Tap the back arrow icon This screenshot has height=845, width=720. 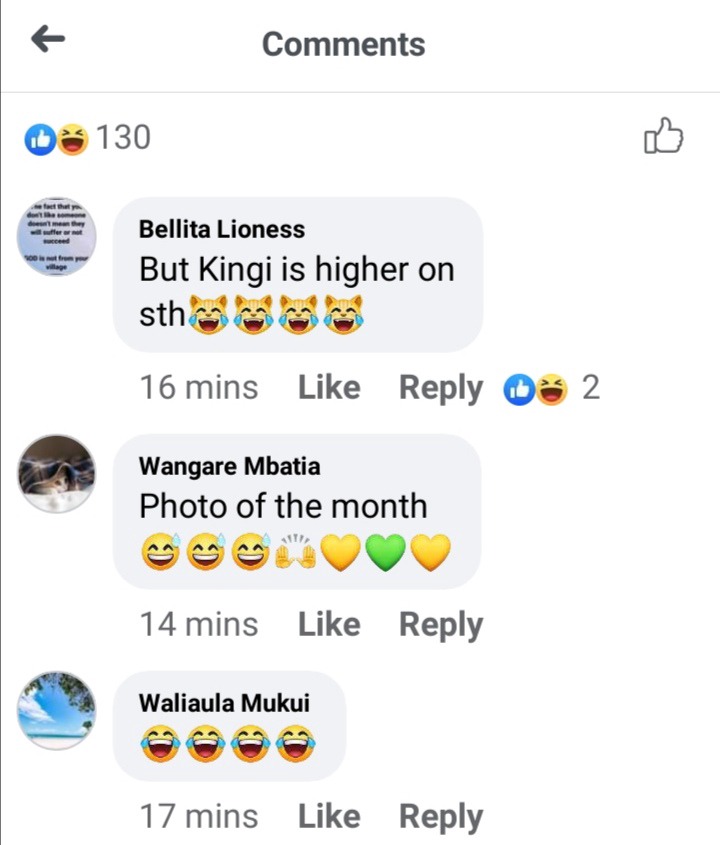tap(48, 39)
